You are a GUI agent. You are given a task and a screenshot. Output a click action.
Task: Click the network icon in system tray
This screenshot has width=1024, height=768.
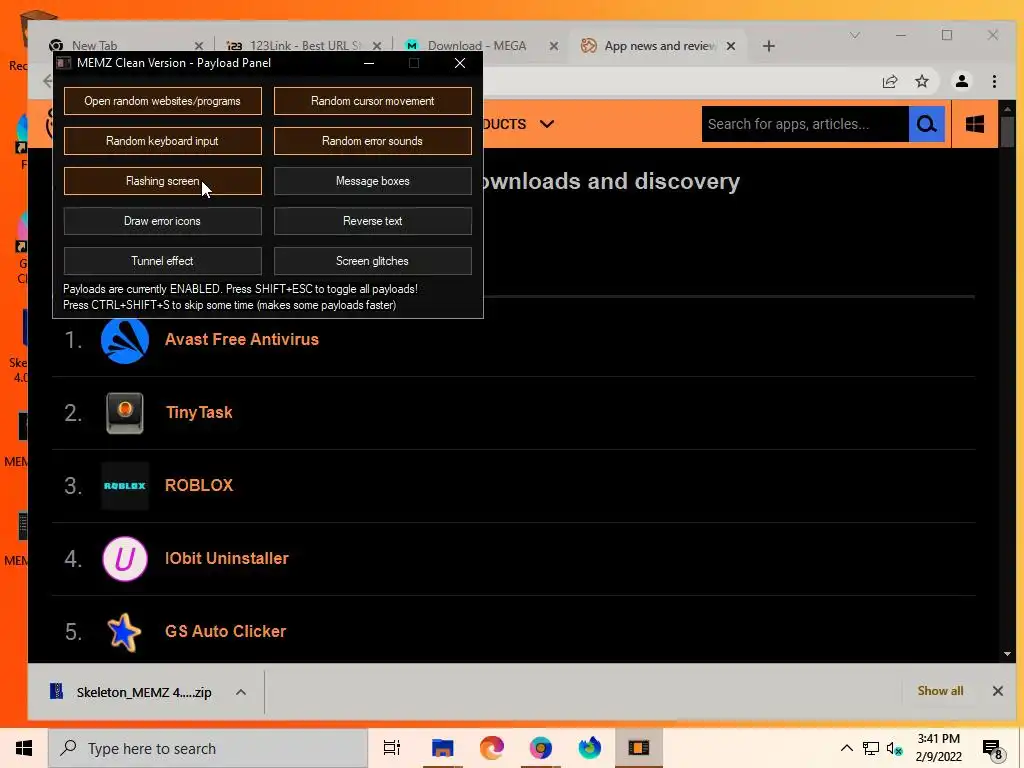coord(871,748)
